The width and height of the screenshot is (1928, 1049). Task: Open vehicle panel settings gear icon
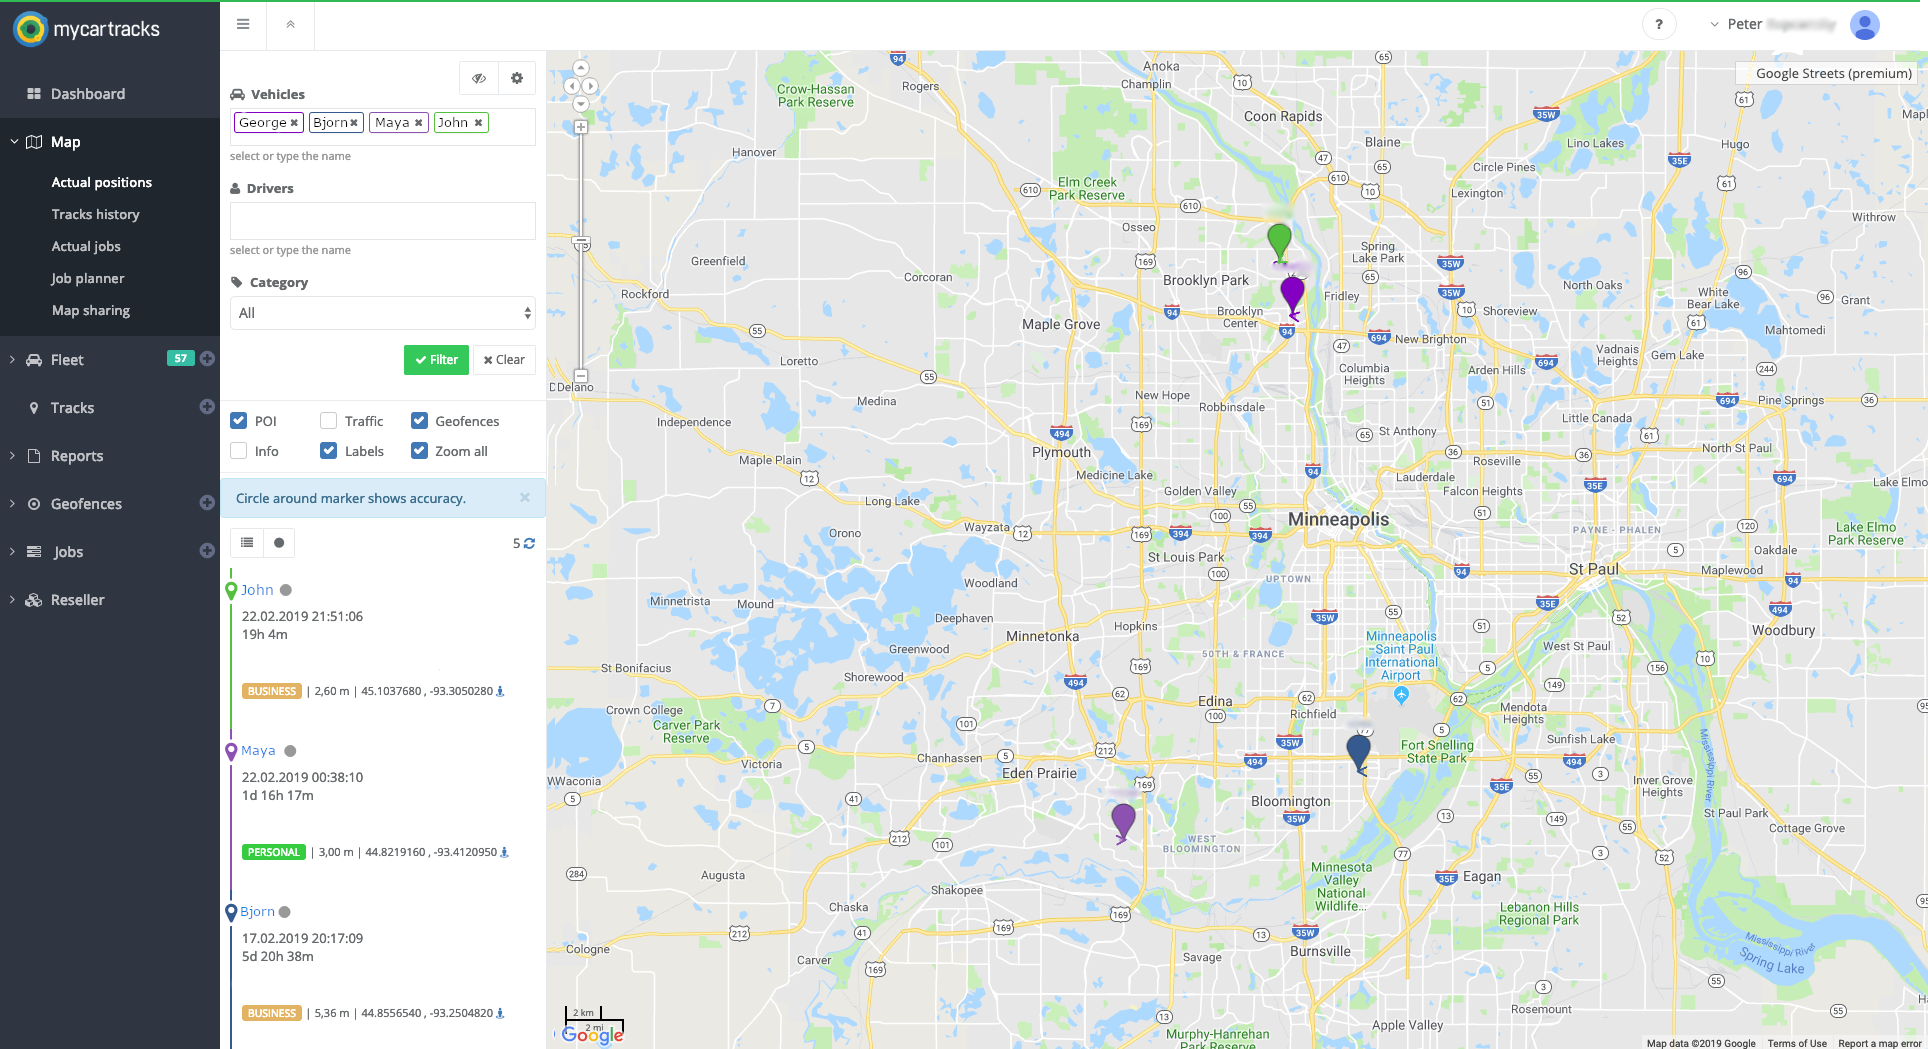pyautogui.click(x=517, y=78)
